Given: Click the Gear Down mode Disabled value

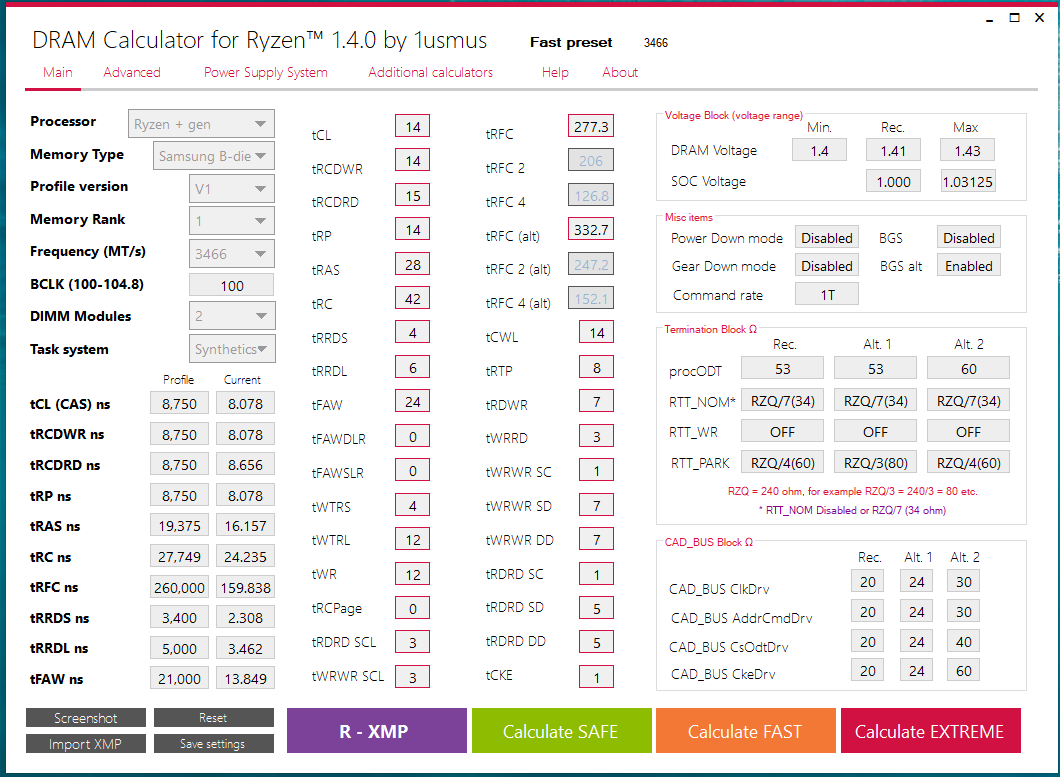Looking at the screenshot, I should click(827, 266).
